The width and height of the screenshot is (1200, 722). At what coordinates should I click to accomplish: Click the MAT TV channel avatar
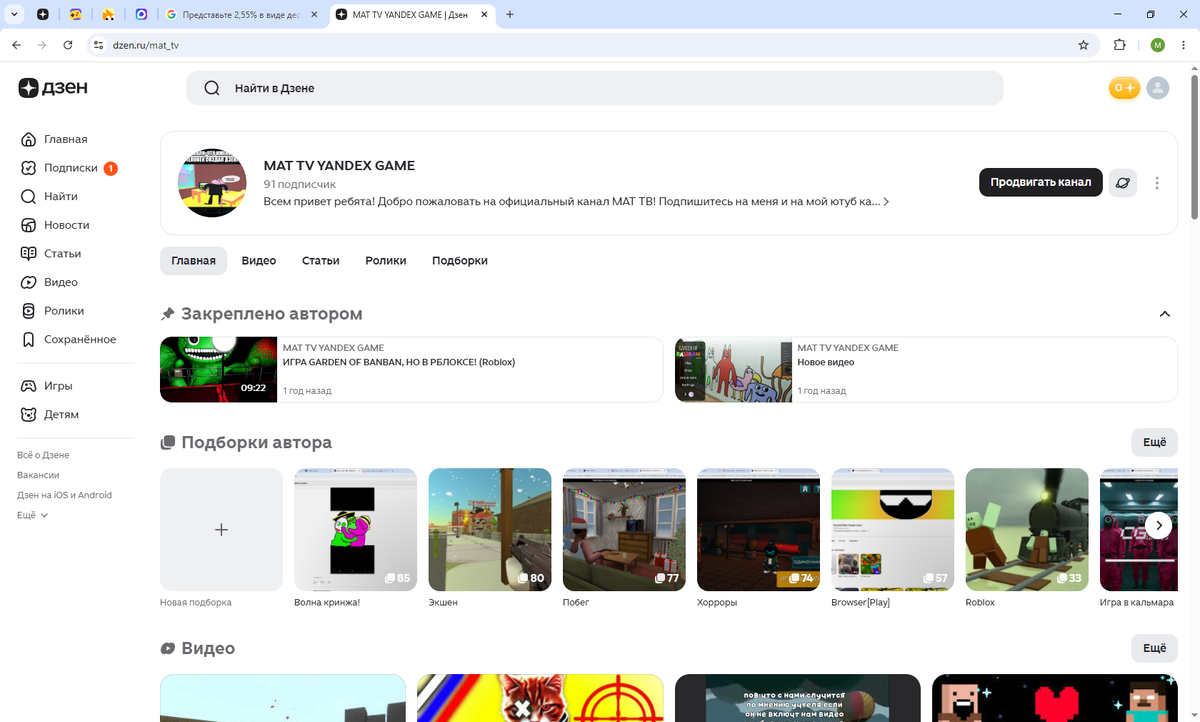pyautogui.click(x=212, y=183)
